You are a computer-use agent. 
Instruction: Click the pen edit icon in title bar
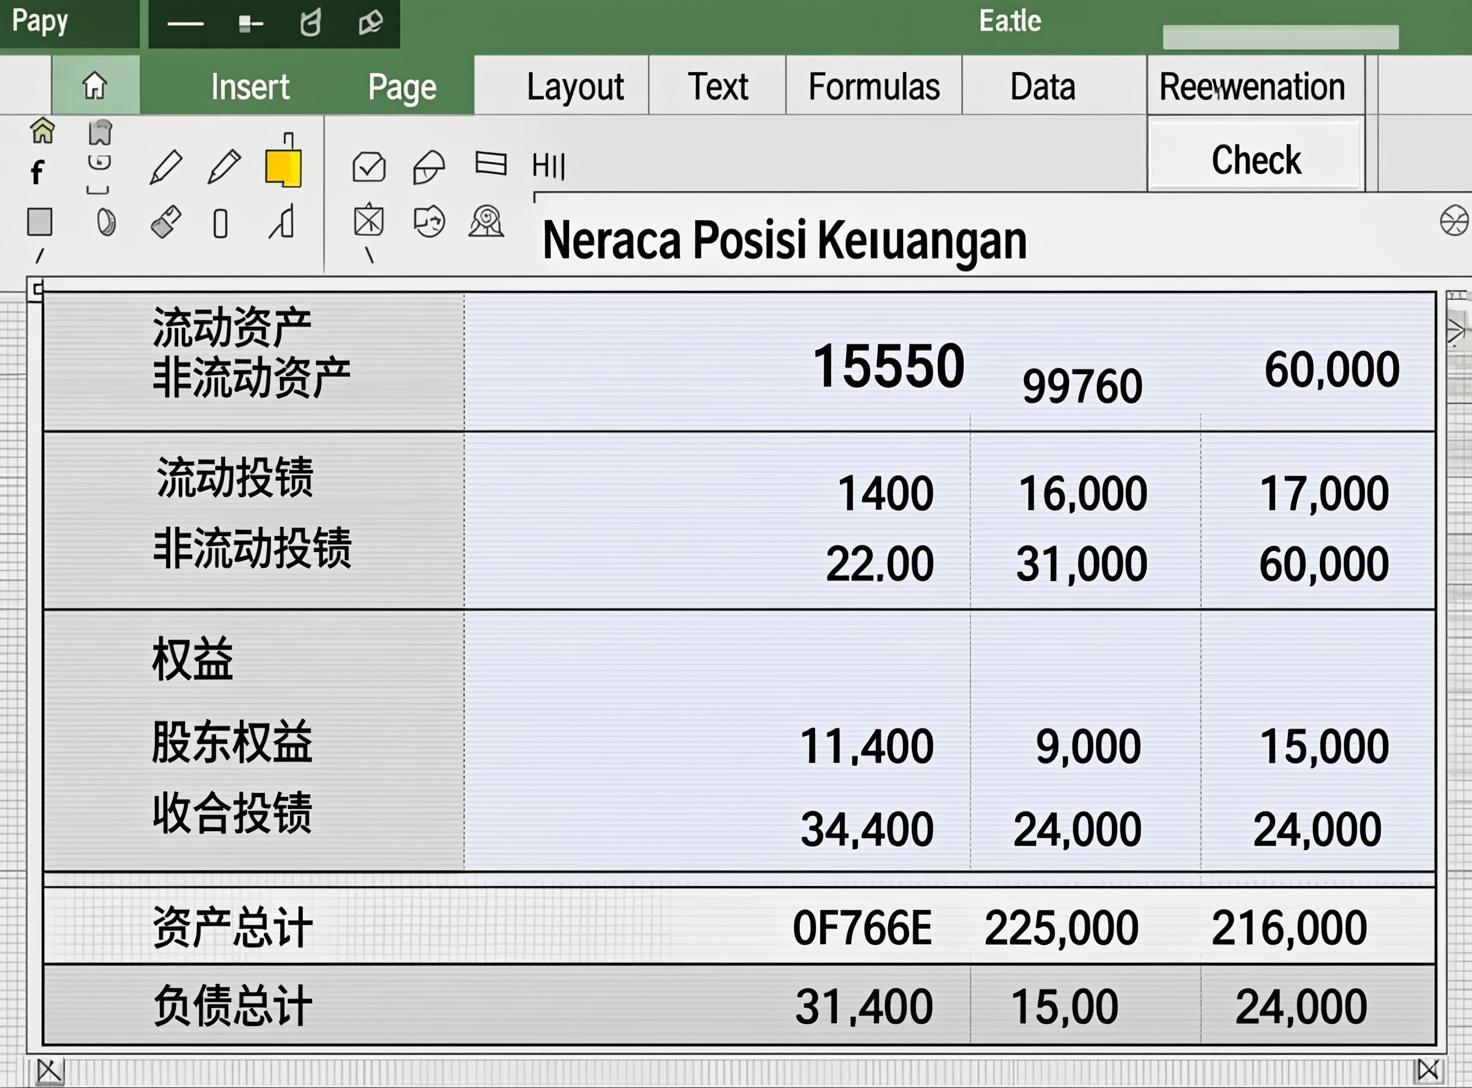click(370, 23)
